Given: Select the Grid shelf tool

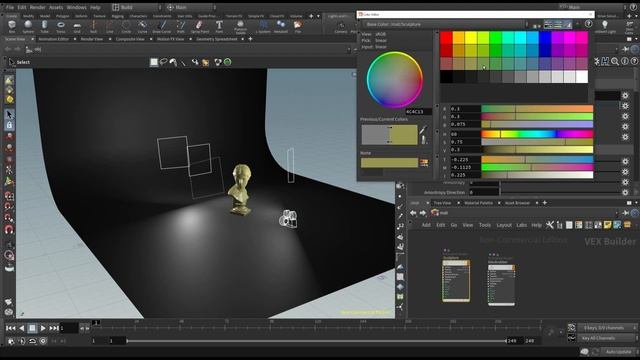Looking at the screenshot, I should [77, 27].
